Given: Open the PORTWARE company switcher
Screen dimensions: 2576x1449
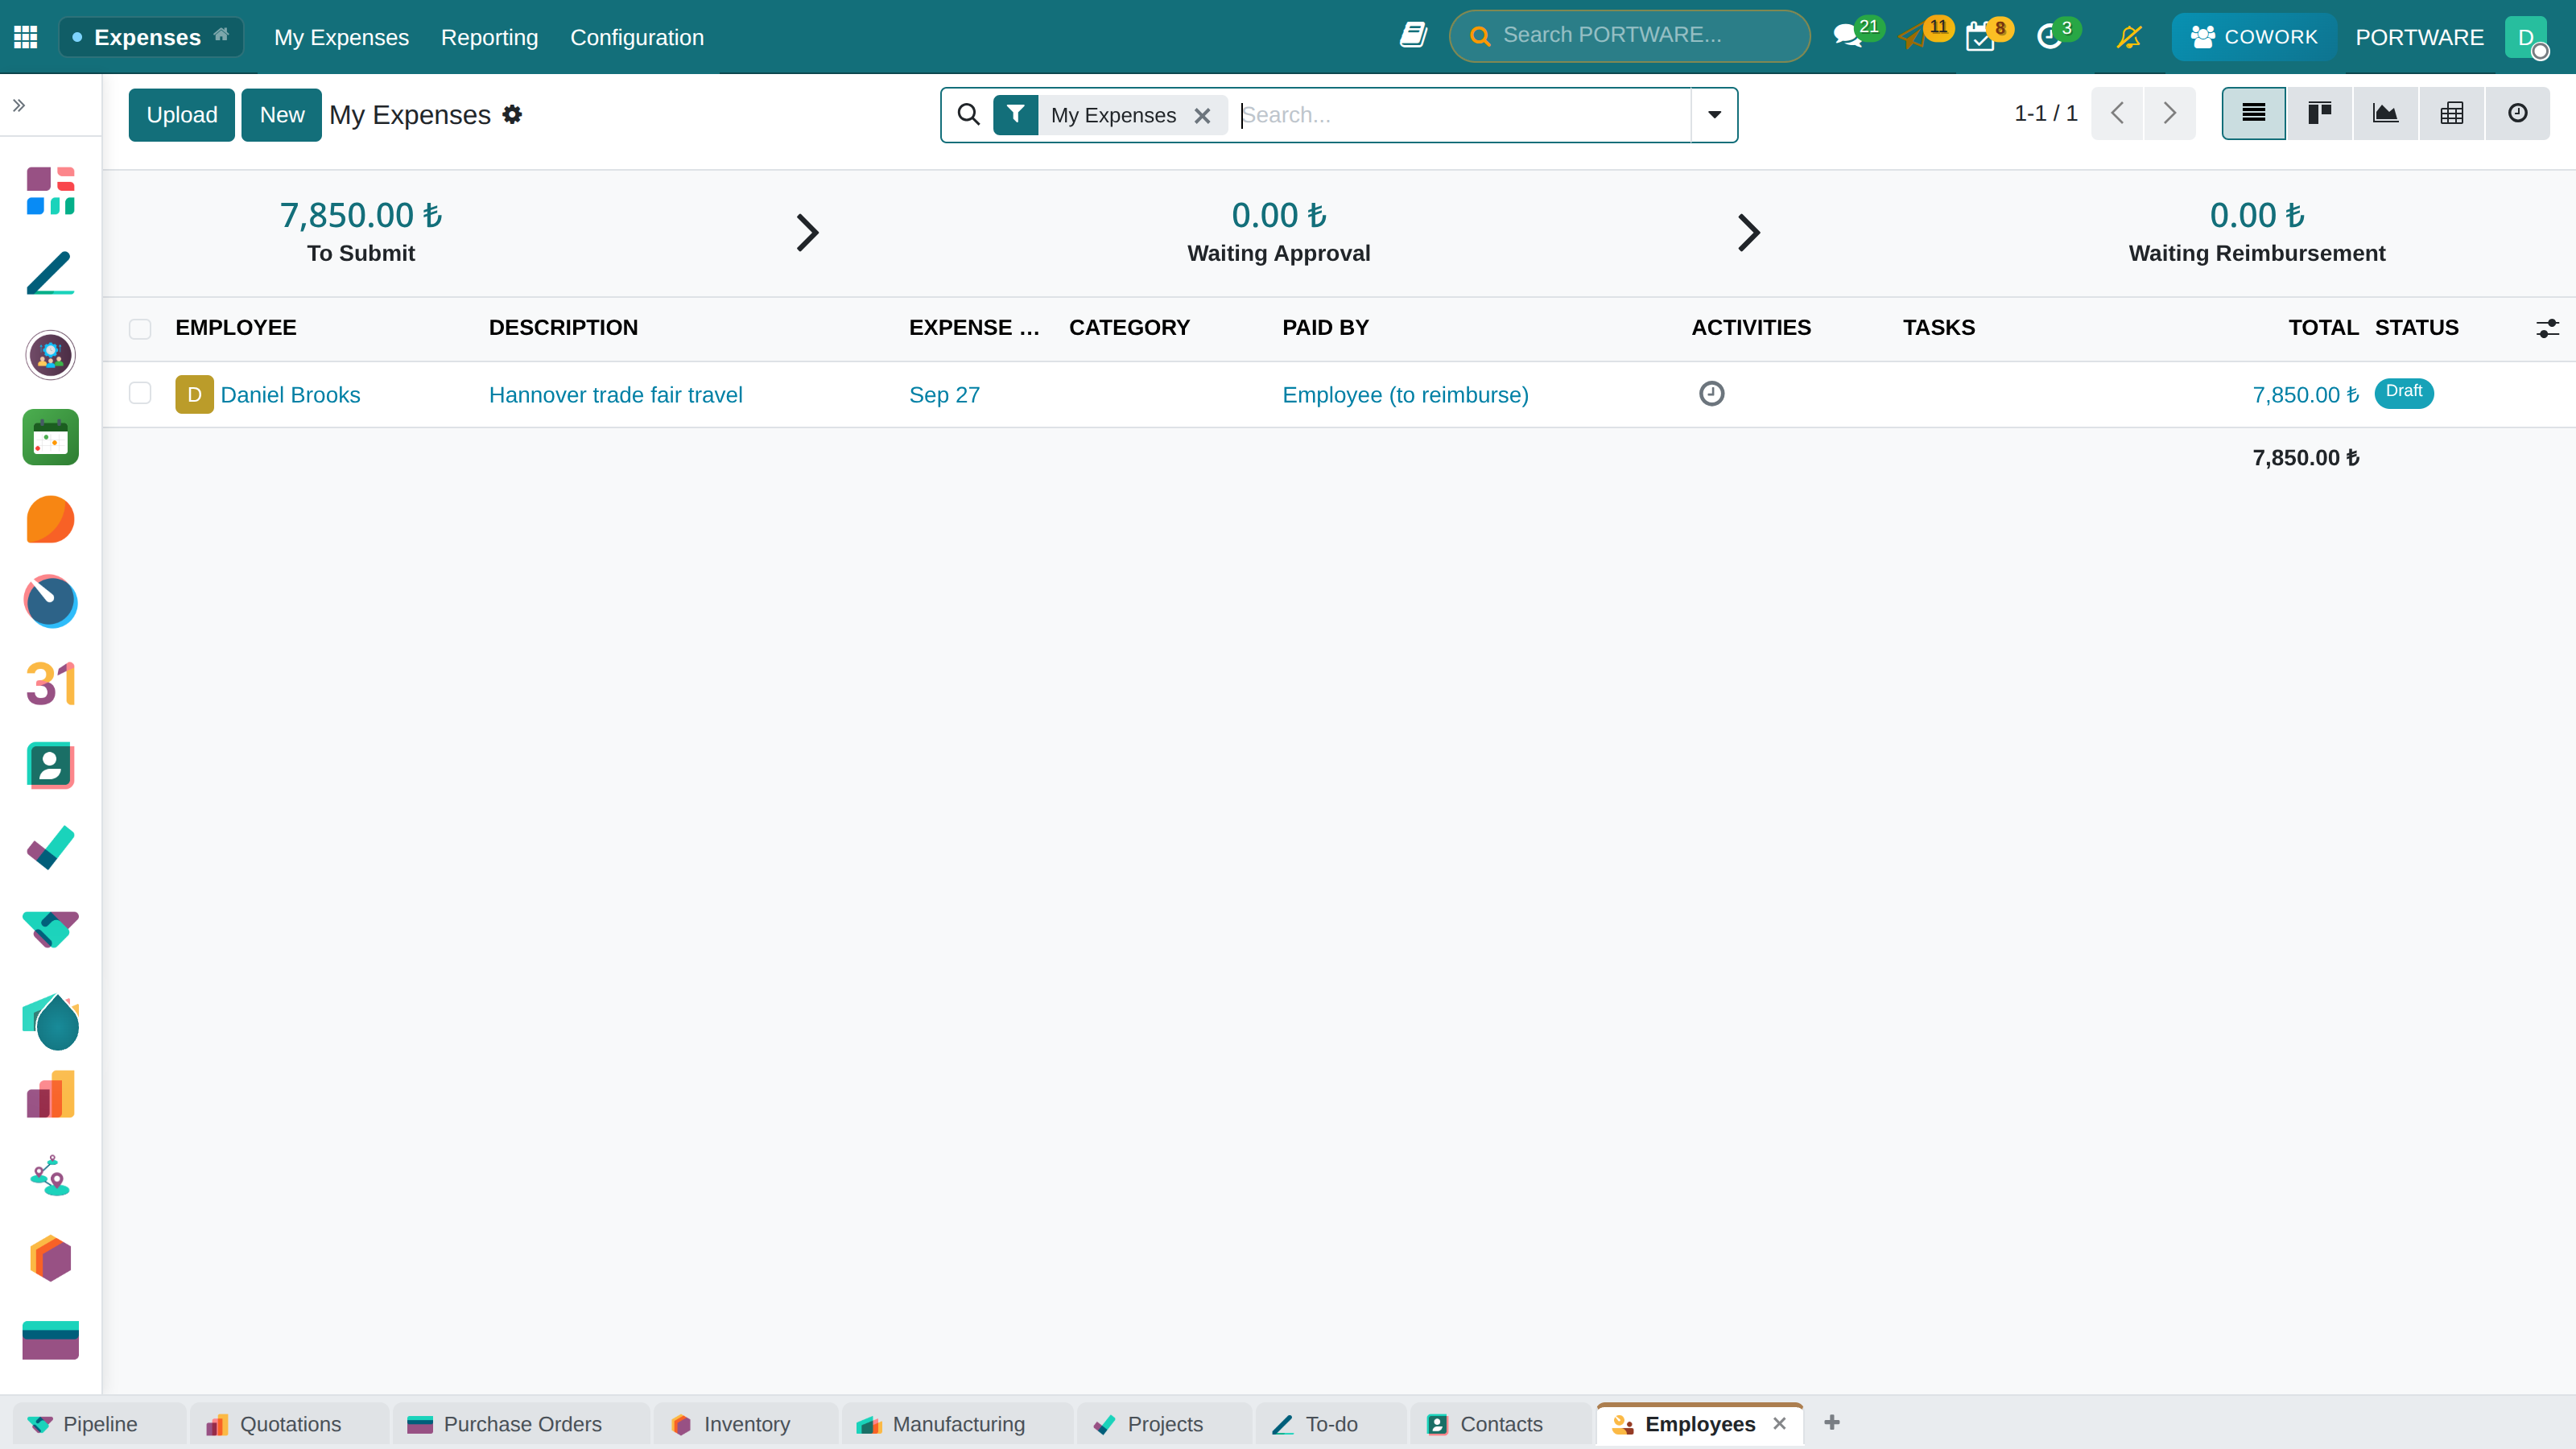Looking at the screenshot, I should click(x=2419, y=37).
